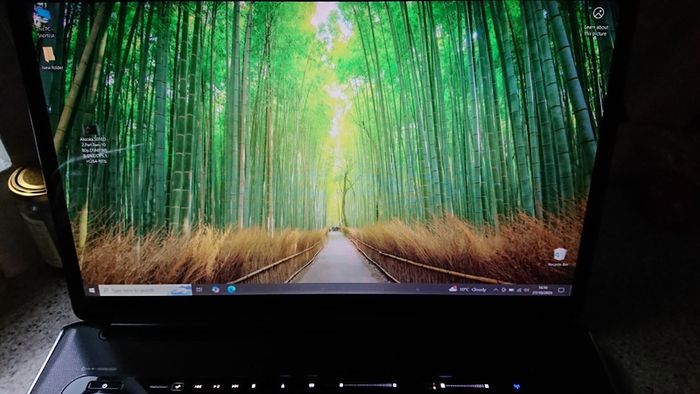Open Task View from the taskbar
This screenshot has height=394, width=700.
(x=199, y=290)
